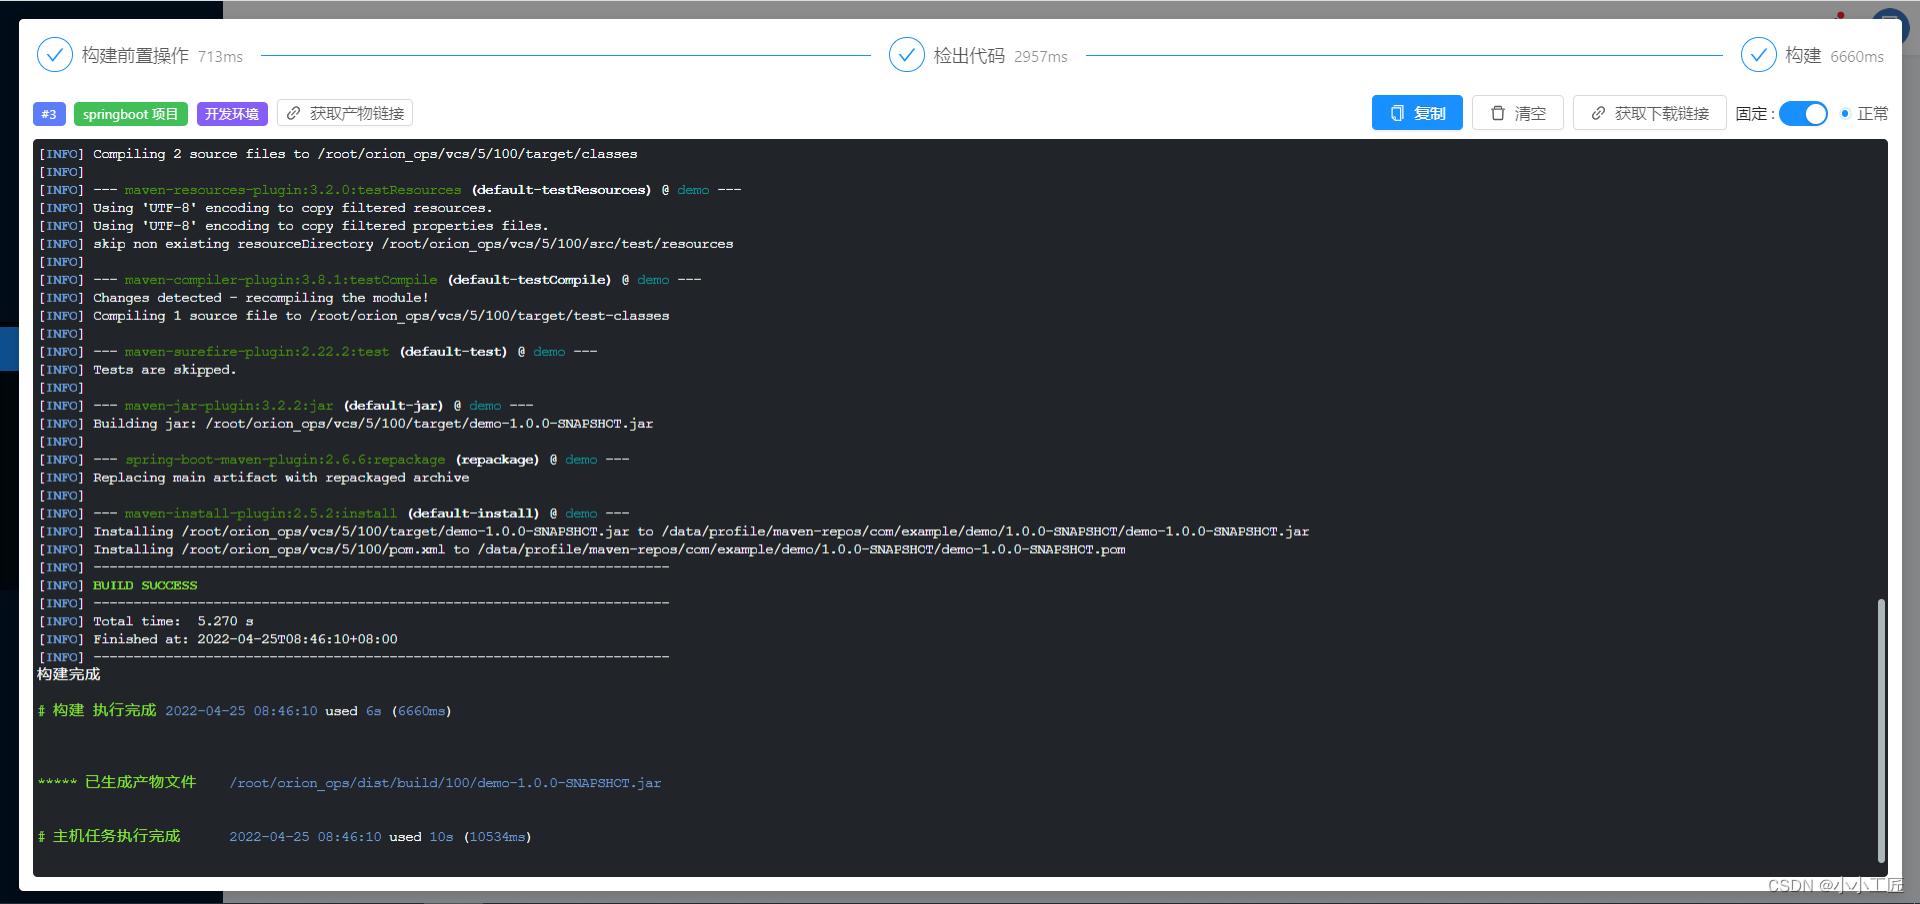
Task: Click the checkmark icon beside 构建前置操作 step
Action: (x=55, y=55)
